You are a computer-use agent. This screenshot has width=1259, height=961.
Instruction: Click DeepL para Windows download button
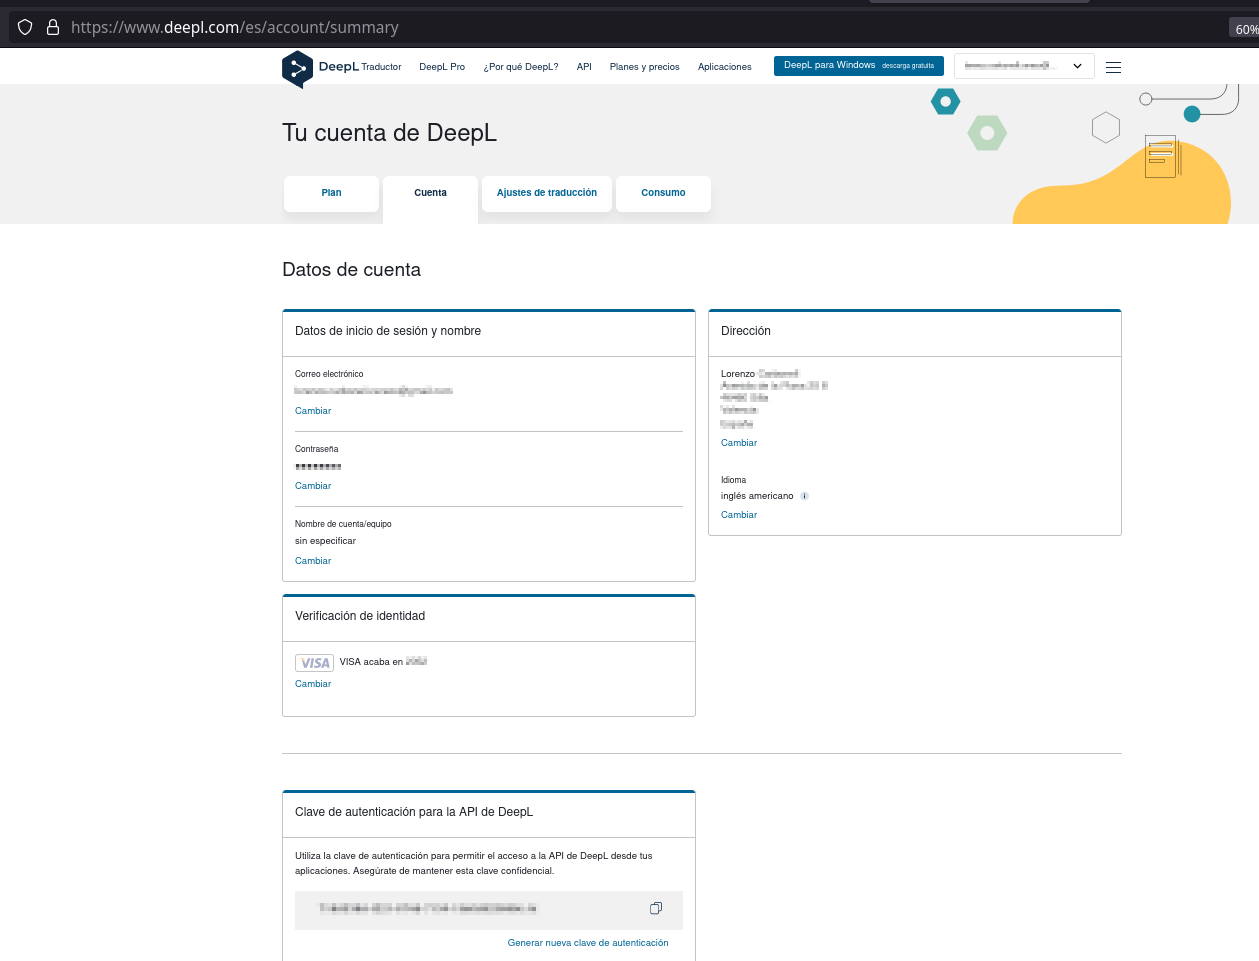(x=859, y=66)
